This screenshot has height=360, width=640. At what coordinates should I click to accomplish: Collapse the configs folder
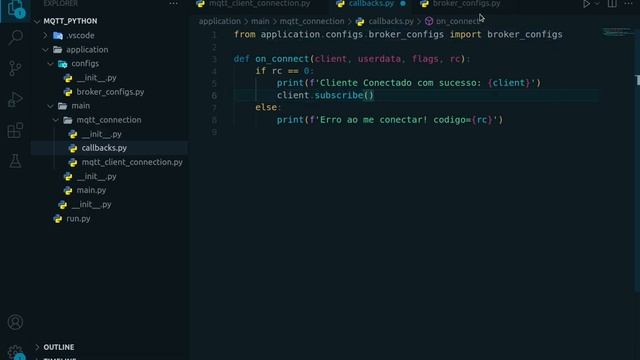point(51,64)
